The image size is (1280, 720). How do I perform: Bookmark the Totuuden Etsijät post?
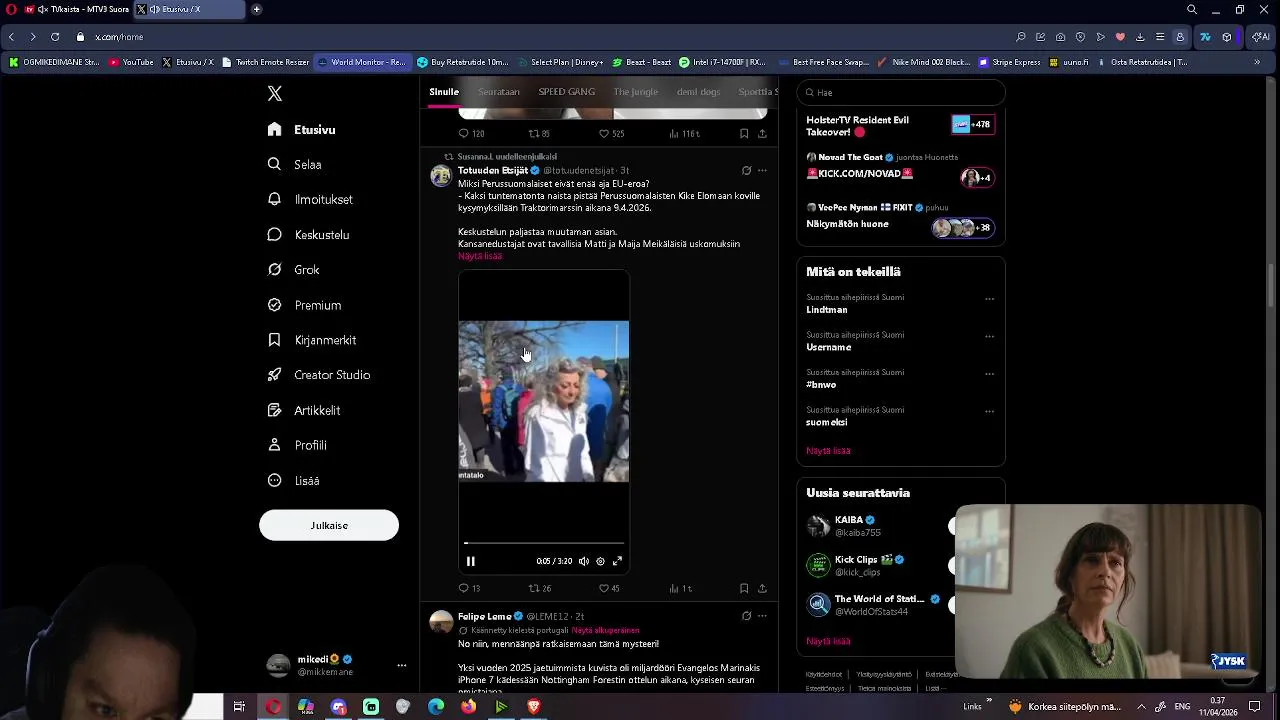[744, 588]
